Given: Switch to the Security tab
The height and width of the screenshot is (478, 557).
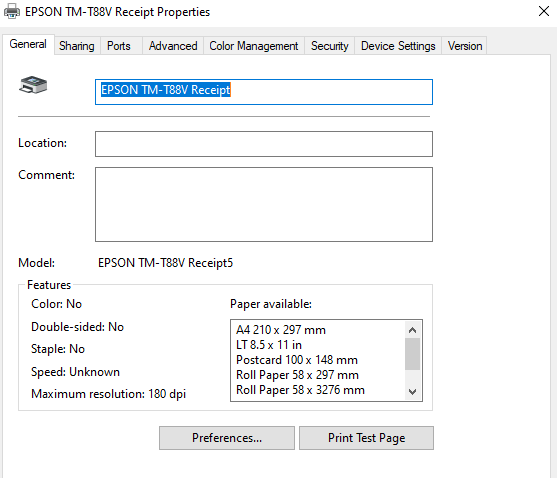Looking at the screenshot, I should pos(330,46).
